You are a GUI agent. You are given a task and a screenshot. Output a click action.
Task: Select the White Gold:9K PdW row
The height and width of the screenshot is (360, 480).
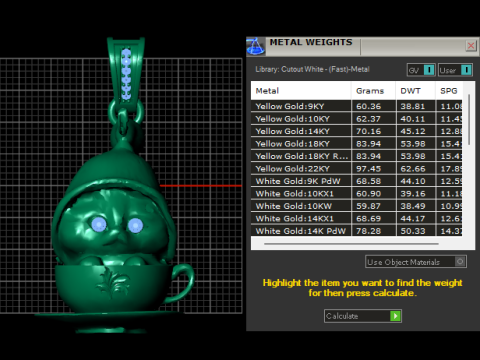(x=356, y=181)
